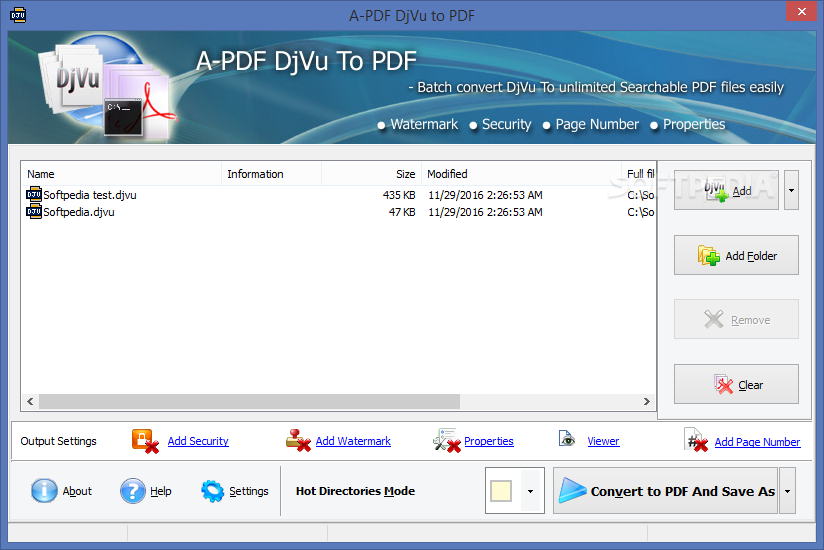Open the dropdown arrow beside Add

[x=791, y=190]
